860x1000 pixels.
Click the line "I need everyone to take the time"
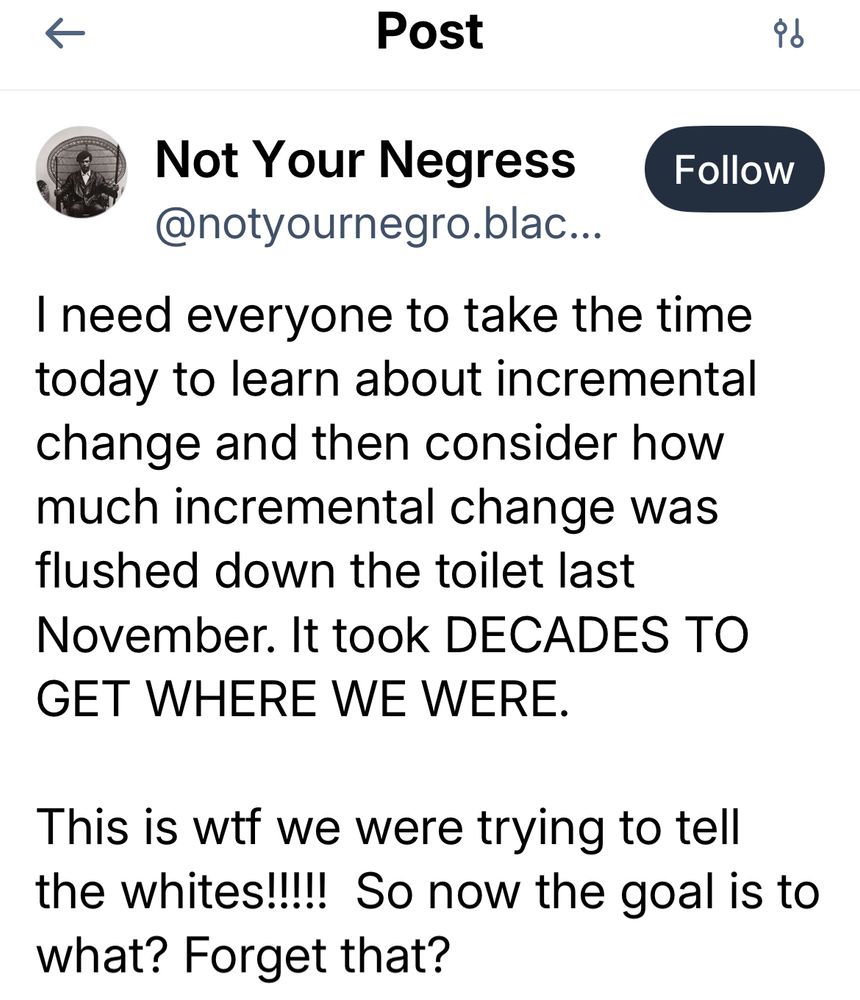click(393, 316)
